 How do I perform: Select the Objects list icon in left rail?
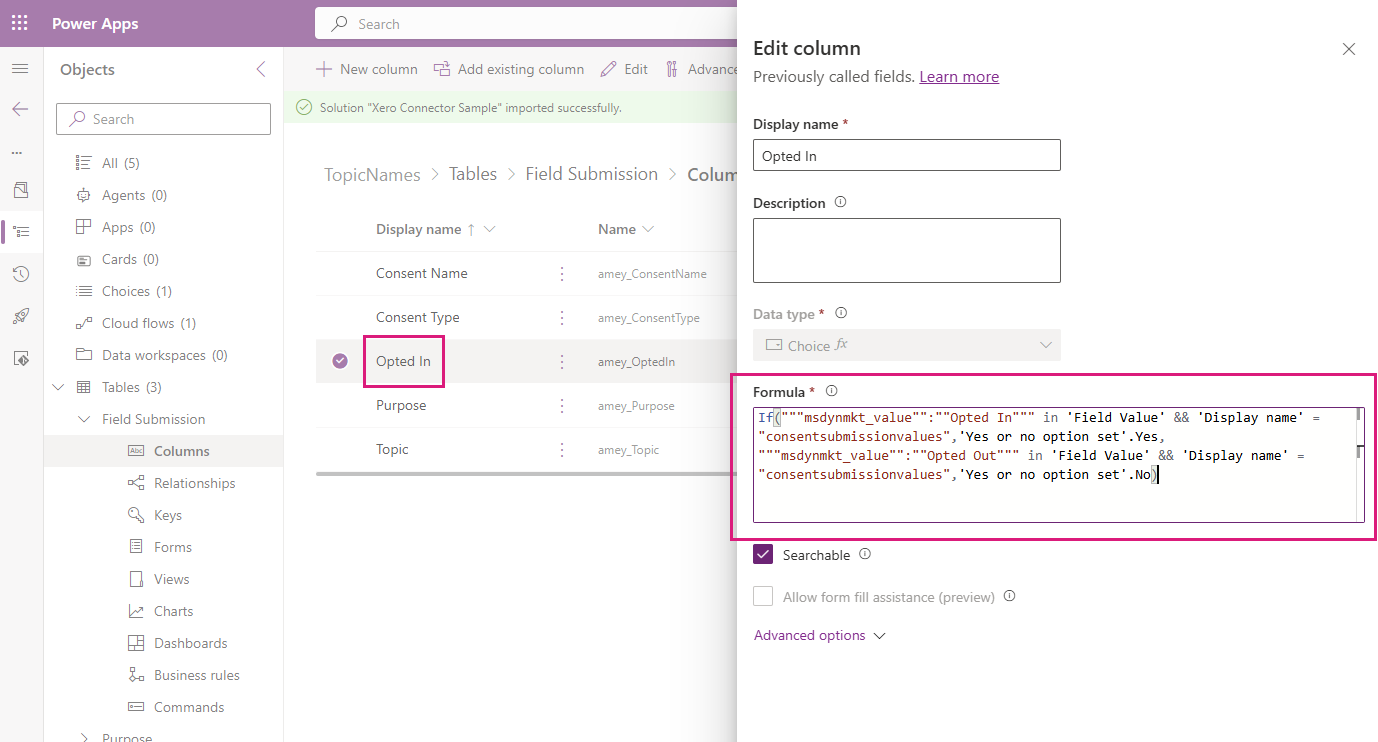(x=21, y=231)
